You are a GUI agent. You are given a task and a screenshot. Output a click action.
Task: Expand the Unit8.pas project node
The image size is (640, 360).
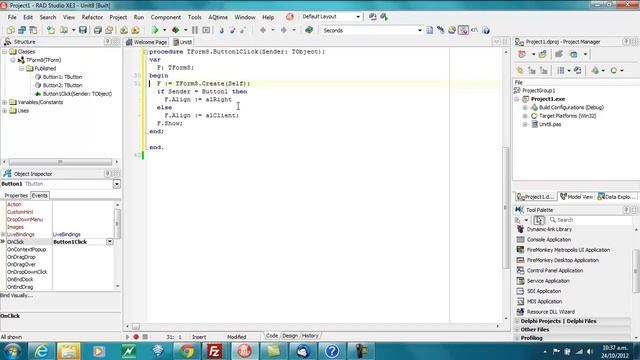[525, 124]
